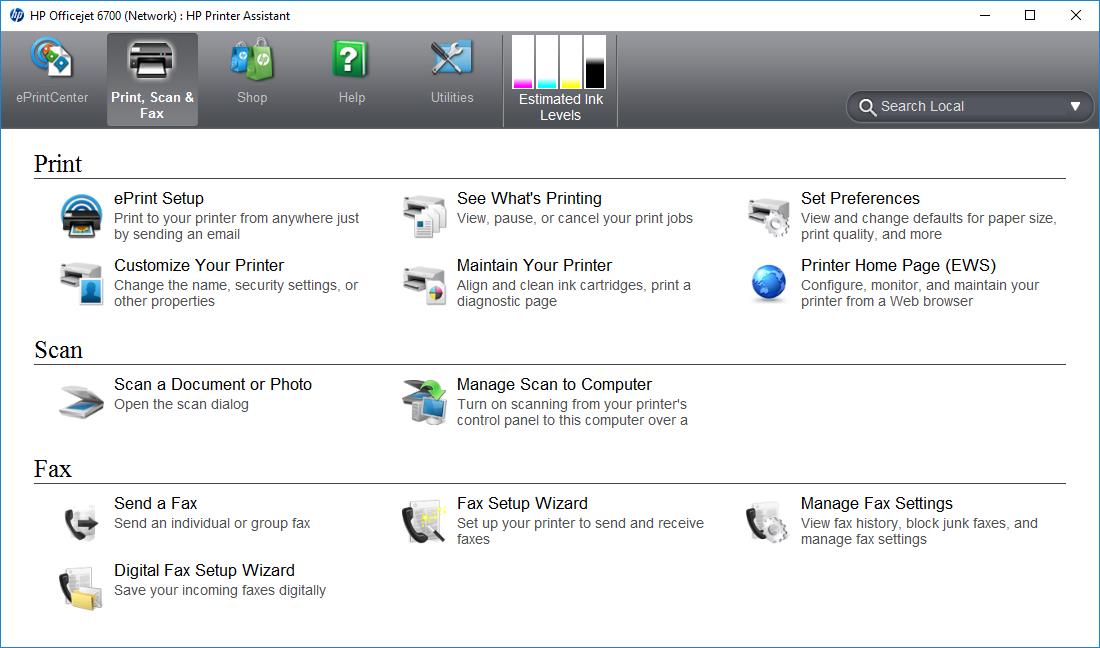
Task: Click the Help text label
Action: (351, 97)
